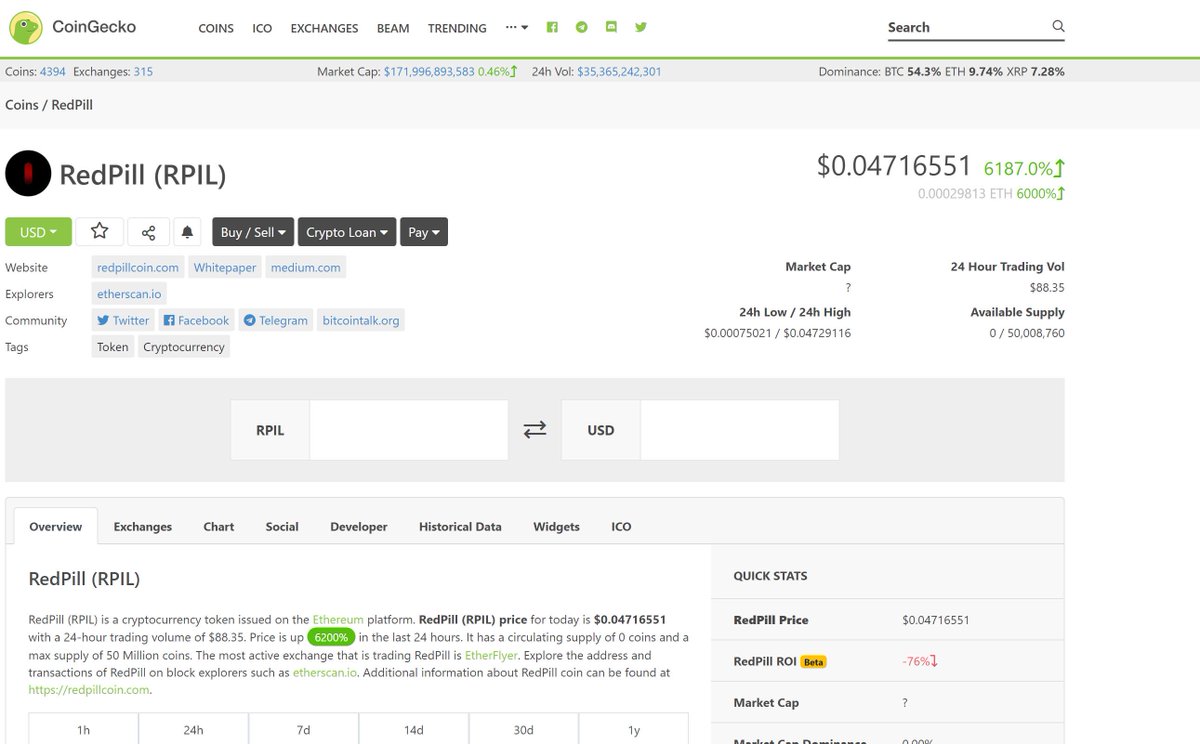Click the Beta badge beside RedPill ROI

point(813,662)
